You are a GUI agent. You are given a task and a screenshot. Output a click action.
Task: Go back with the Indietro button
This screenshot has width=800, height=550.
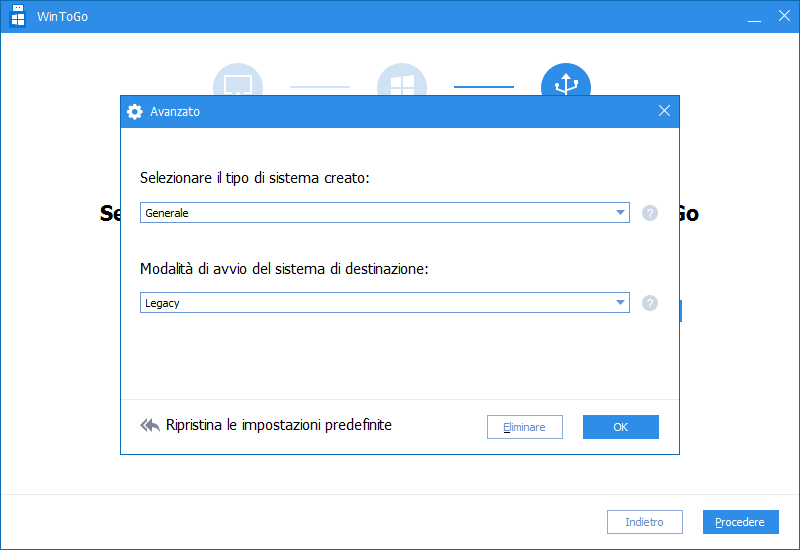click(x=644, y=522)
